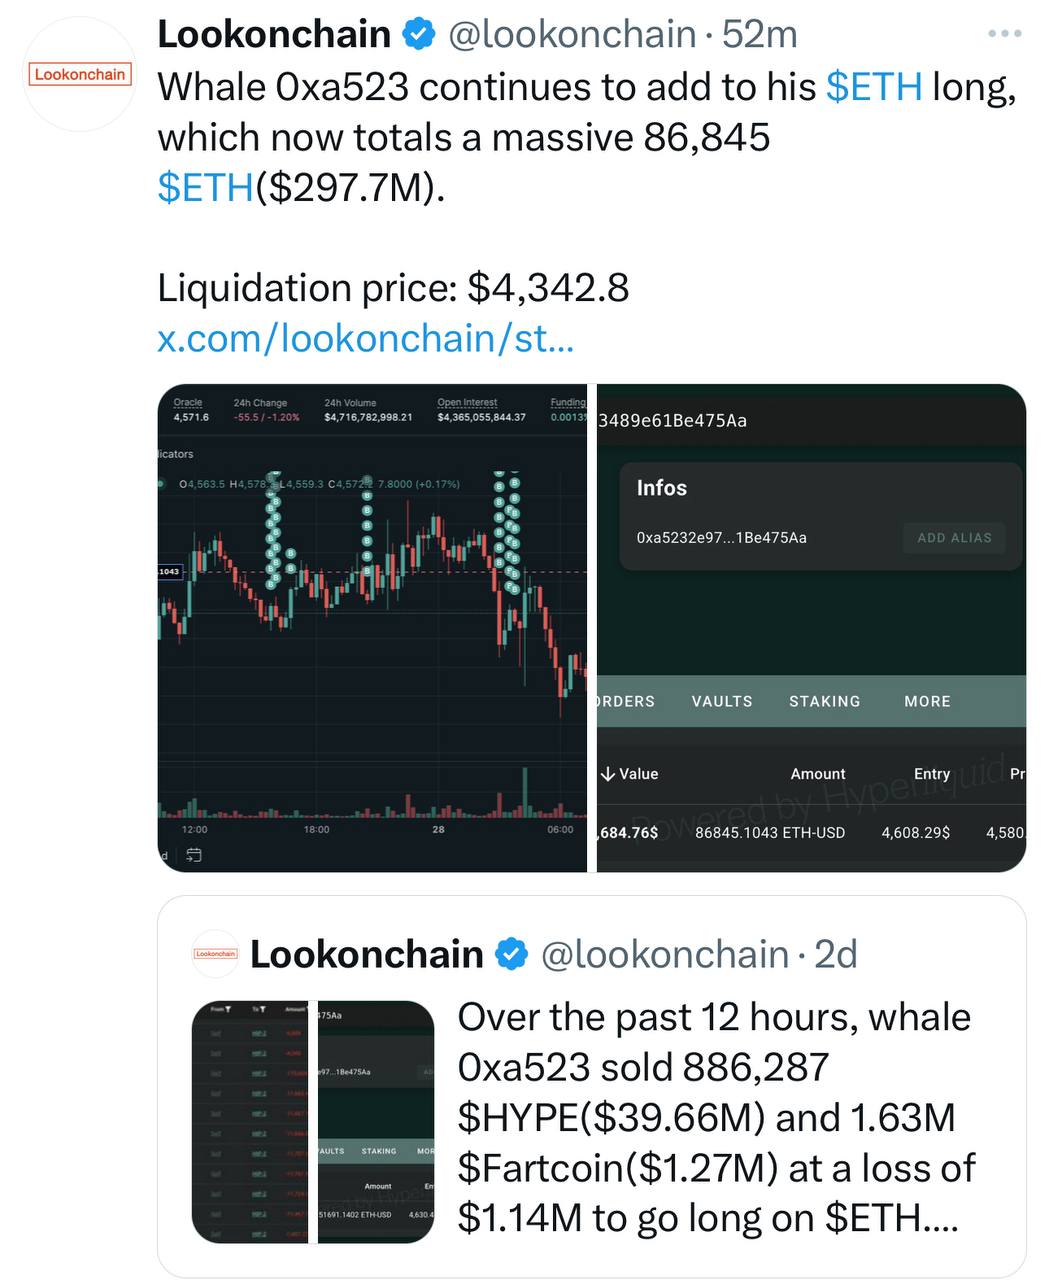The height and width of the screenshot is (1280, 1049).
Task: Click the verified badge beside the top Lookonchain name
Action: 418,35
